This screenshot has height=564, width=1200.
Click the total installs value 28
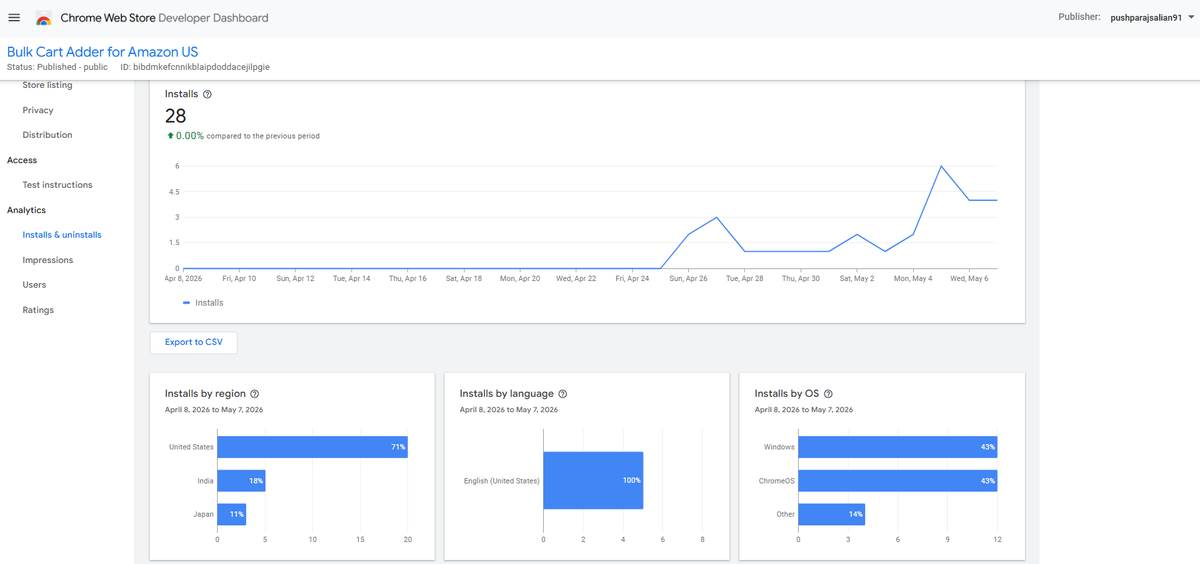tap(175, 116)
